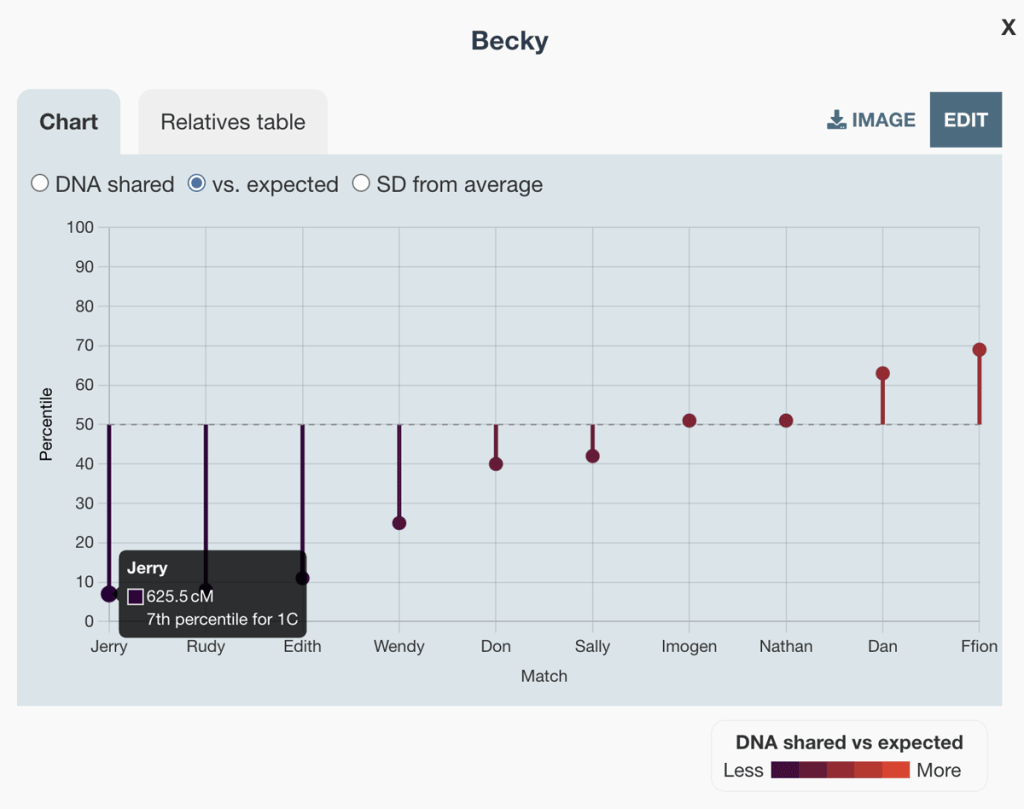The height and width of the screenshot is (809, 1024).
Task: Click Edith's data point marker
Action: tap(301, 578)
